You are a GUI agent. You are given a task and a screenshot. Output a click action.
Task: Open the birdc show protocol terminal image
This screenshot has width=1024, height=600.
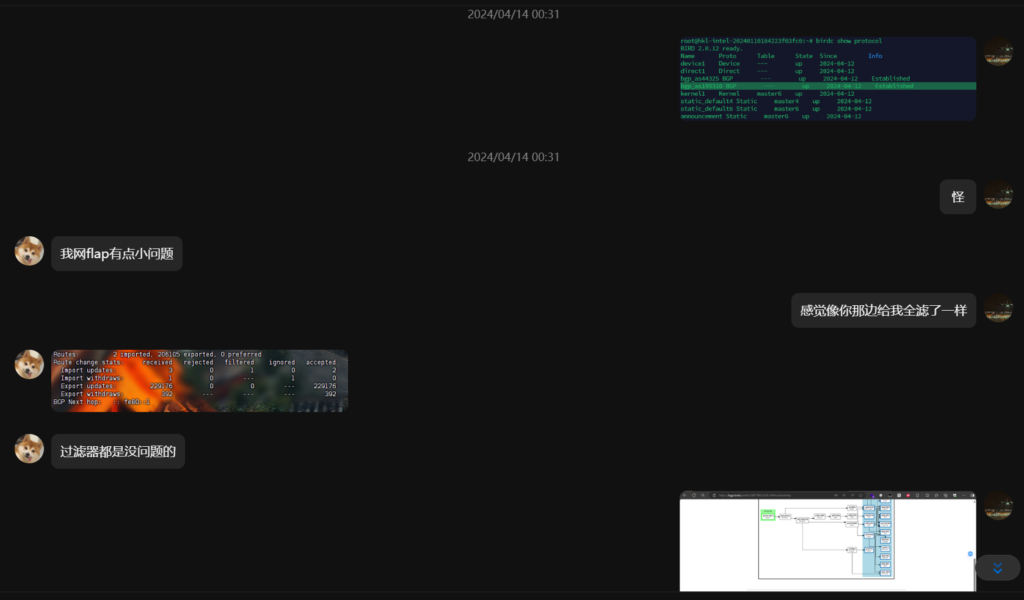point(827,78)
